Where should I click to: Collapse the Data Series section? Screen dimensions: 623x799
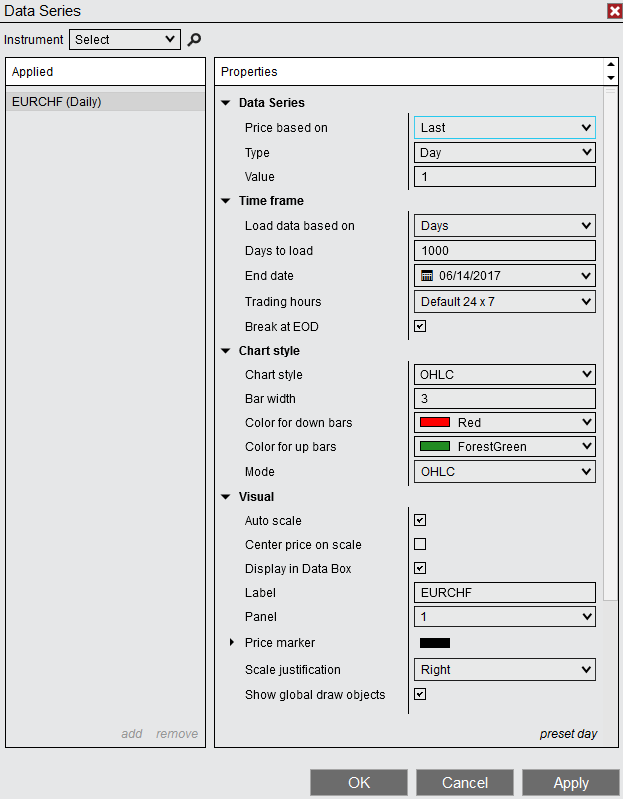click(x=226, y=103)
